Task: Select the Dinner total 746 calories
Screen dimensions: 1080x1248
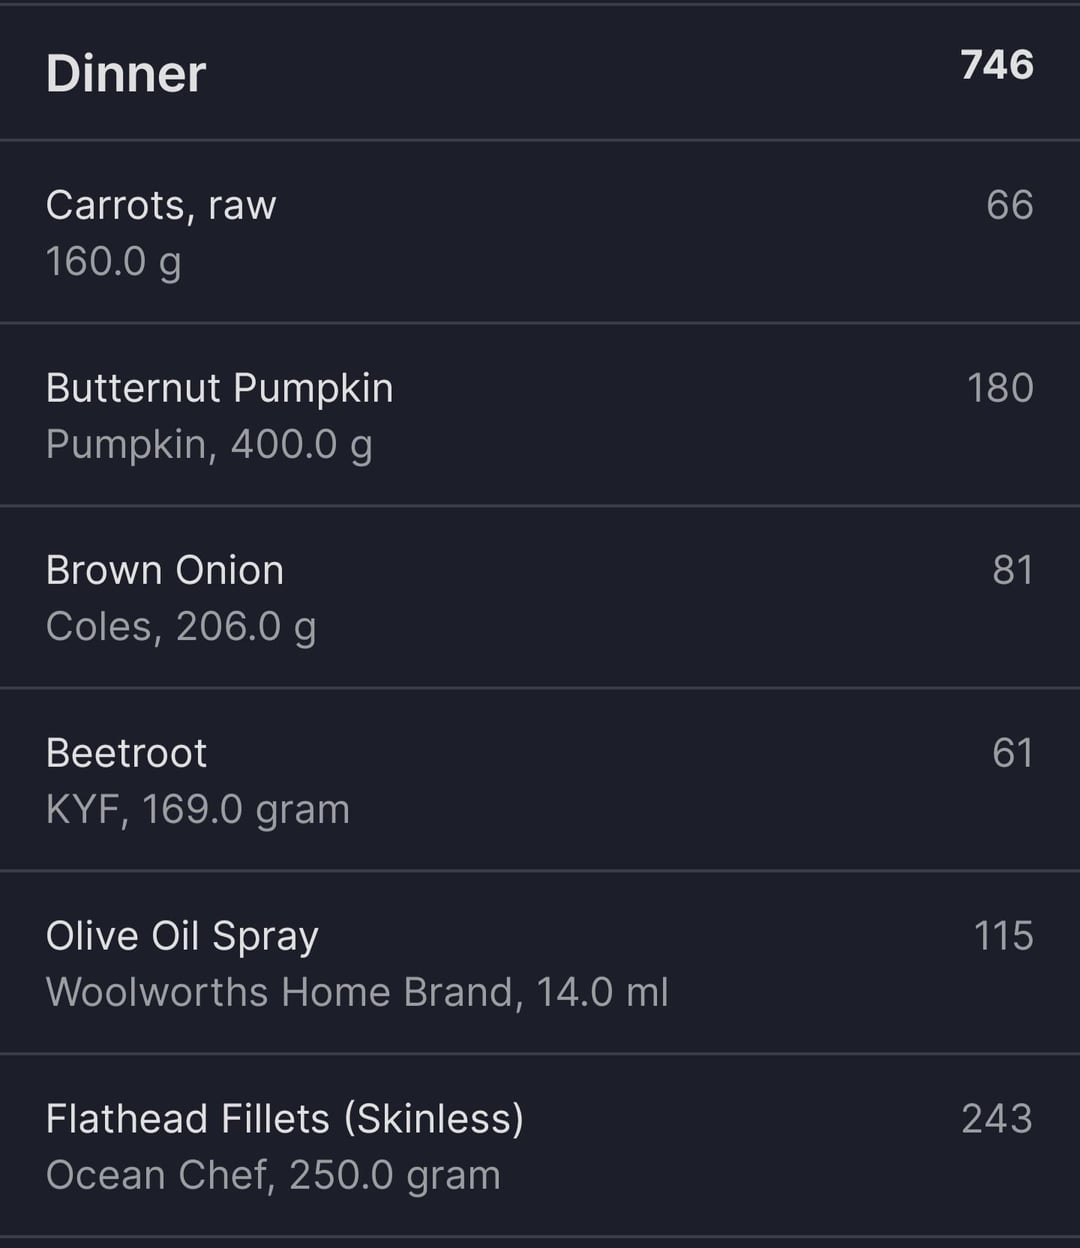Action: 997,65
